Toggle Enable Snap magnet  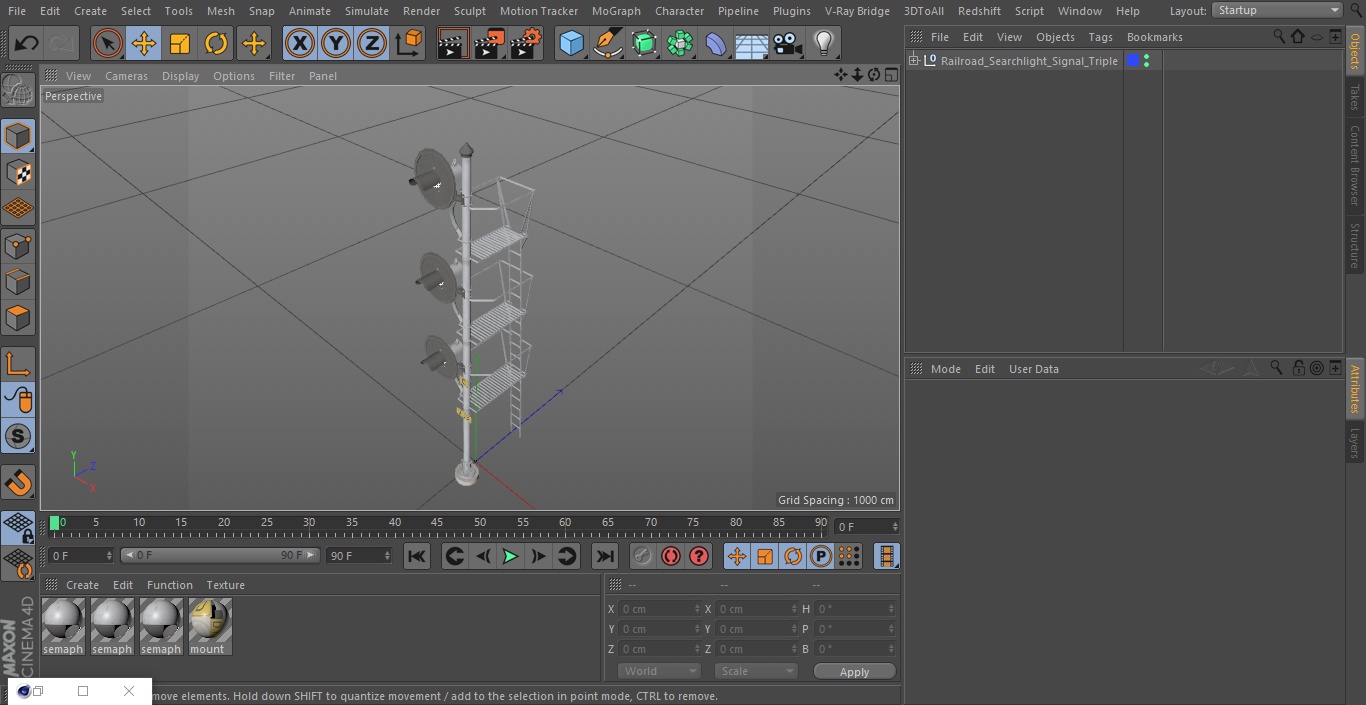[18, 483]
